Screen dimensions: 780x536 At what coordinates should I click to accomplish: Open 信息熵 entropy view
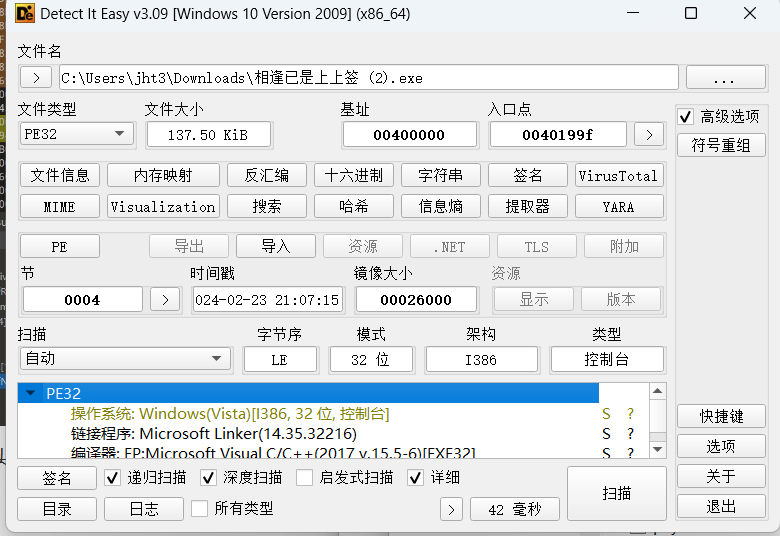pyautogui.click(x=441, y=207)
